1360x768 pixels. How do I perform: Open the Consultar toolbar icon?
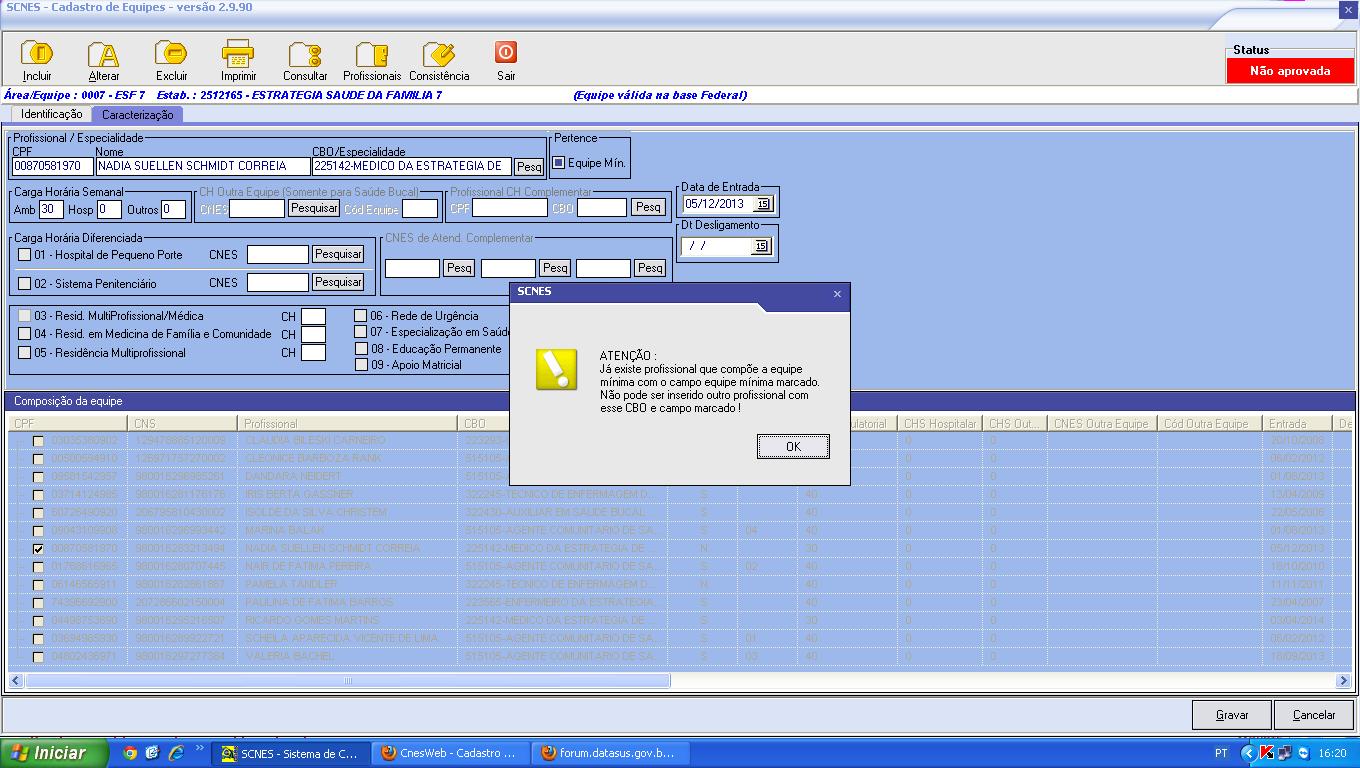point(305,54)
